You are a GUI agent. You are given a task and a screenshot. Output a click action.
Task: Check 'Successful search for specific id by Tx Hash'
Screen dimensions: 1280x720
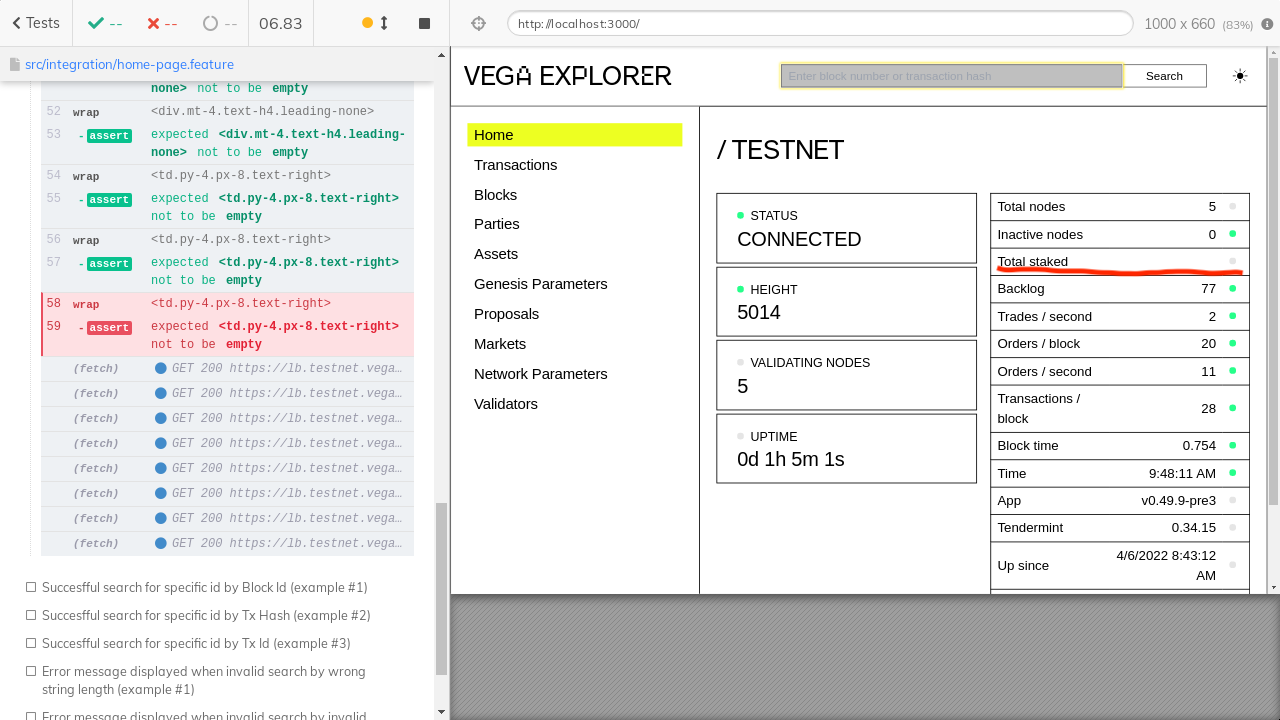31,615
